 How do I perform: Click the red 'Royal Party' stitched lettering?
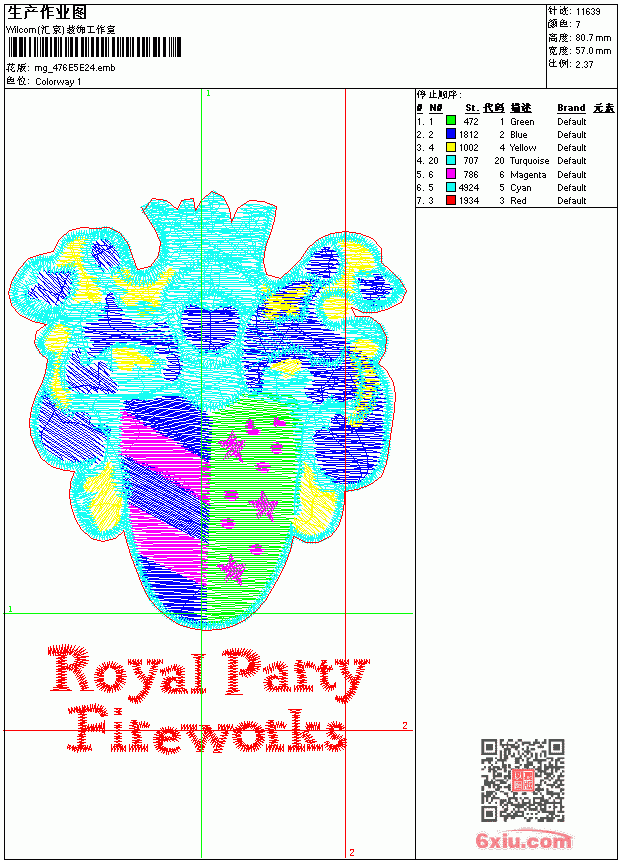coord(209,673)
